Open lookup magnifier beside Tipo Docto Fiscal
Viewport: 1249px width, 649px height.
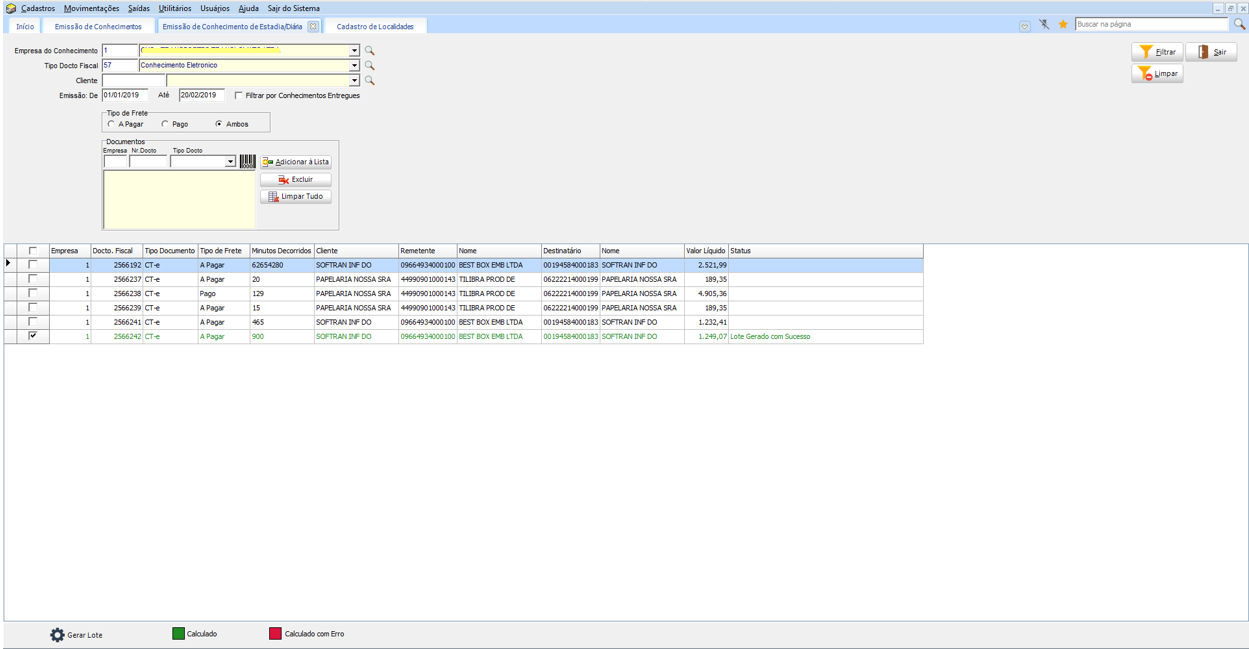[369, 65]
